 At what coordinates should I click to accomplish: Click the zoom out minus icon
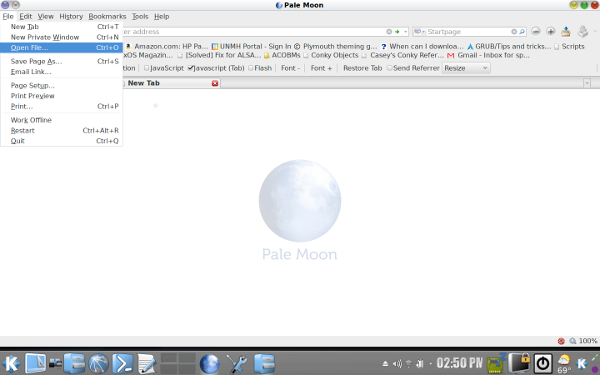click(536, 31)
